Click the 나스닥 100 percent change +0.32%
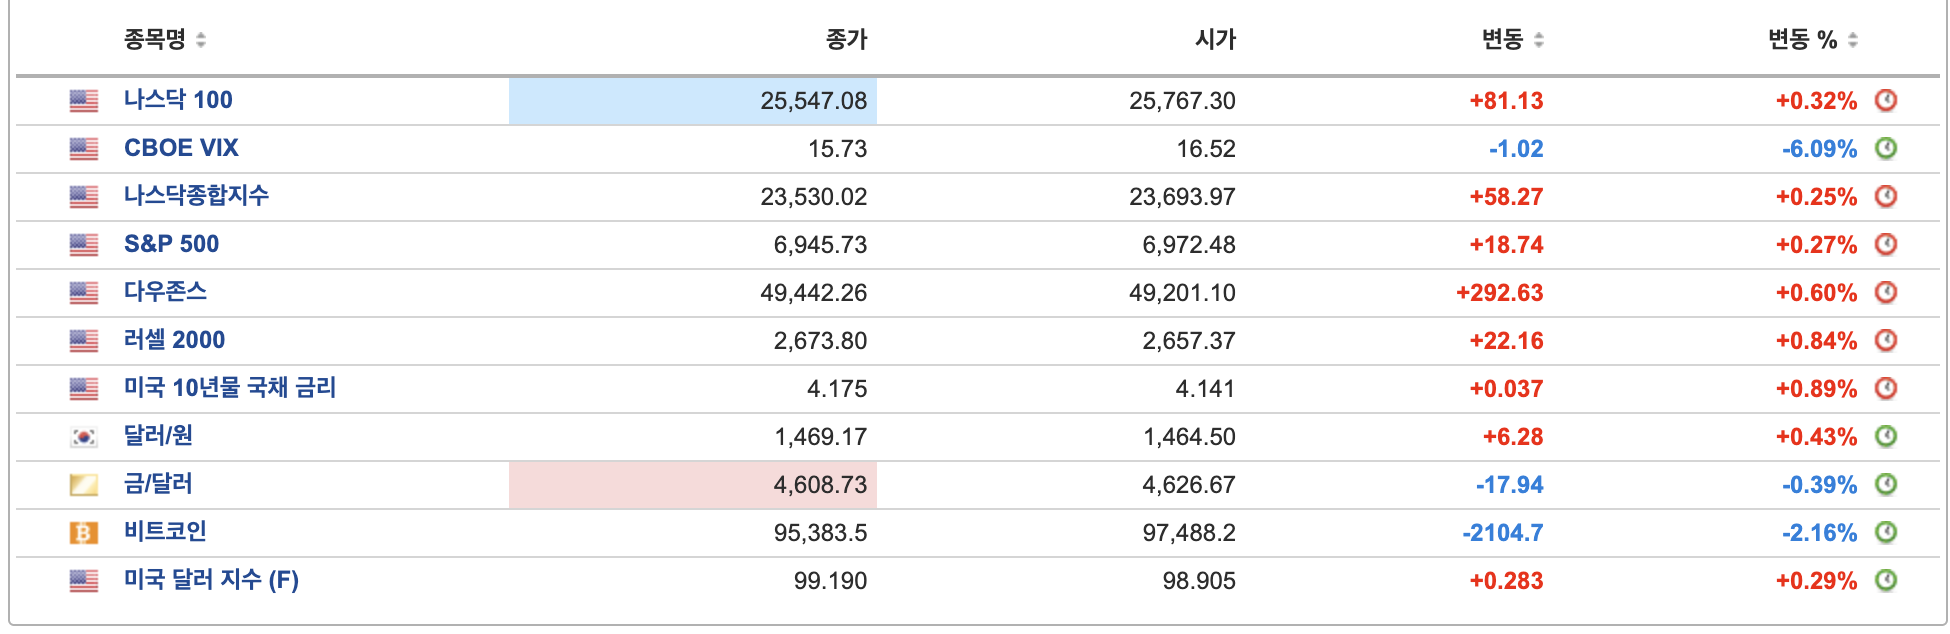Image resolution: width=1950 pixels, height=634 pixels. (1816, 101)
